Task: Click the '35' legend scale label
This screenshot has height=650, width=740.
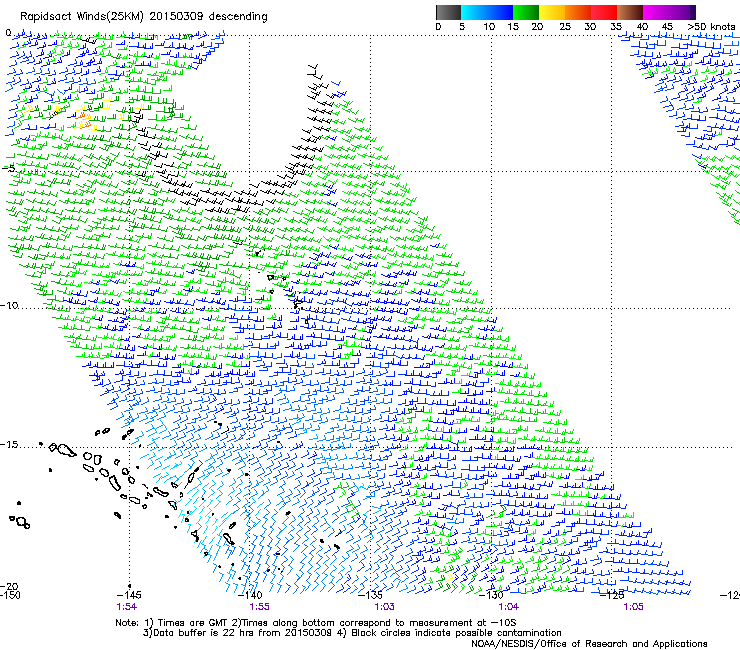Action: pos(616,27)
